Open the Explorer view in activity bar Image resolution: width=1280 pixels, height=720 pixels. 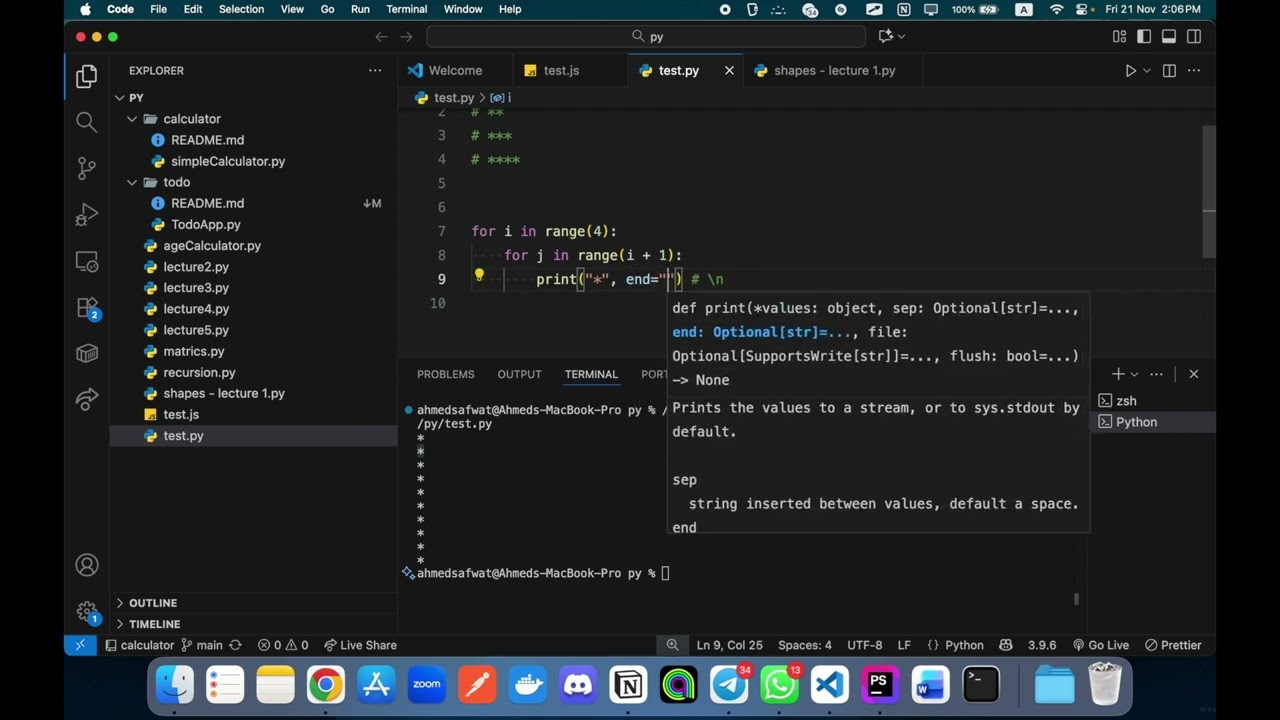[x=87, y=76]
